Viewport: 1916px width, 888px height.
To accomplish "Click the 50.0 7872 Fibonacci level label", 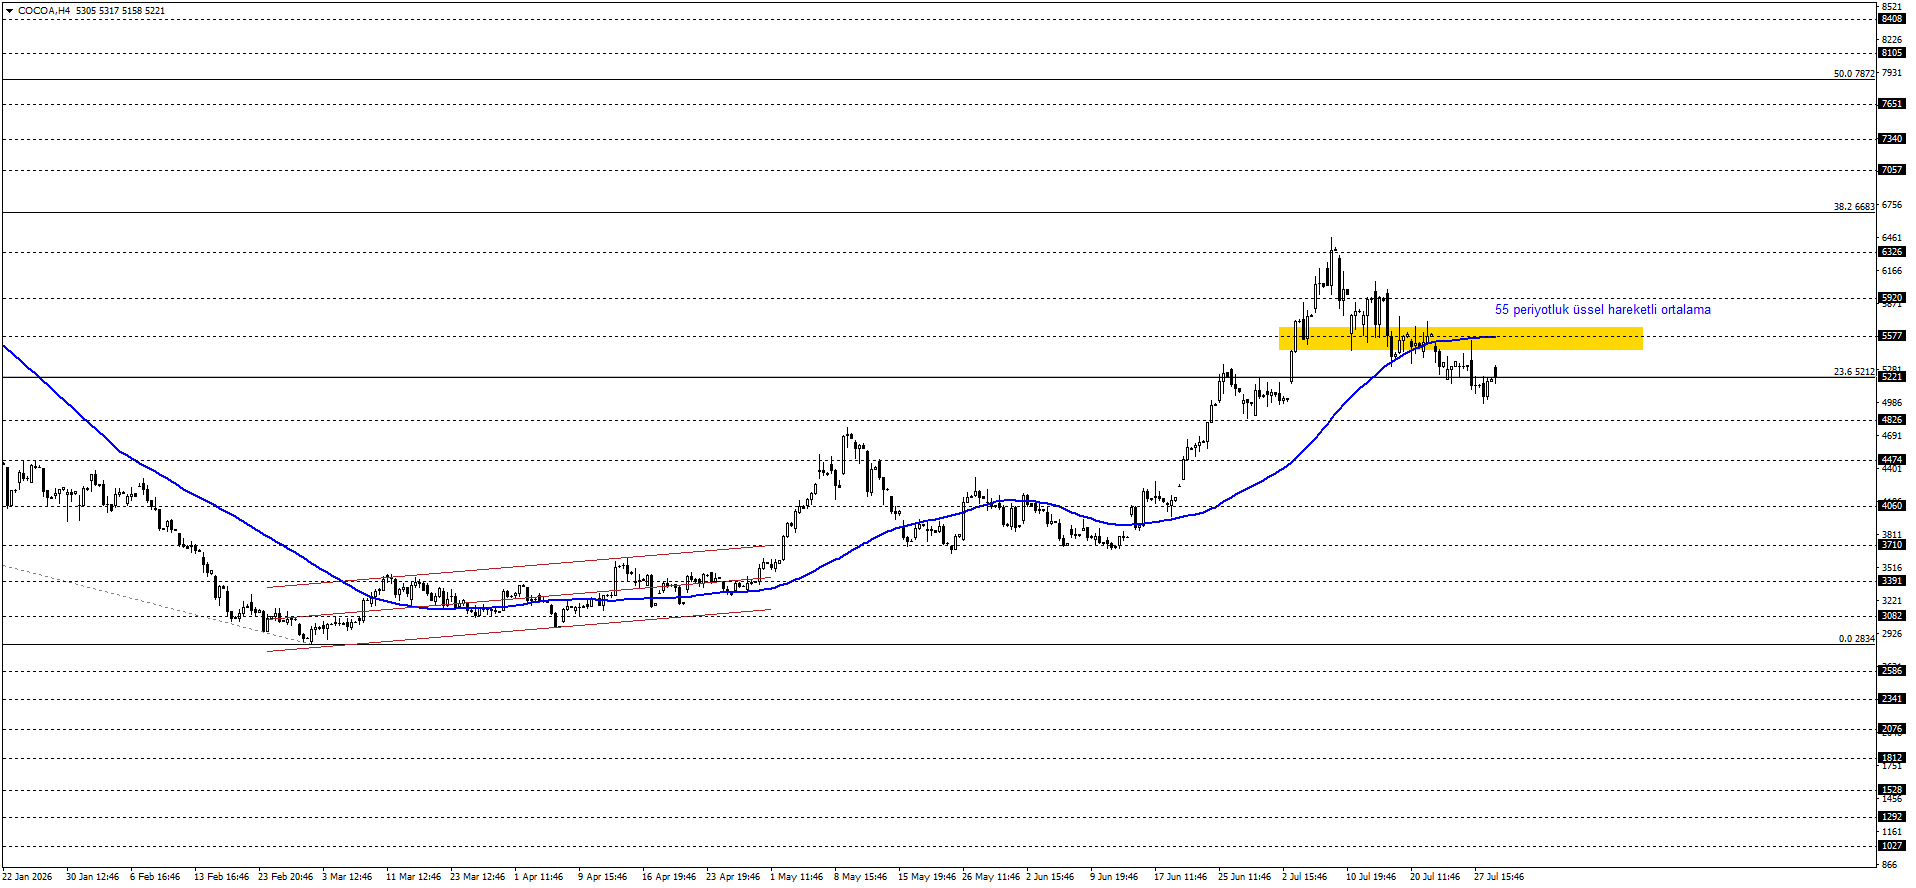I will (x=1853, y=74).
